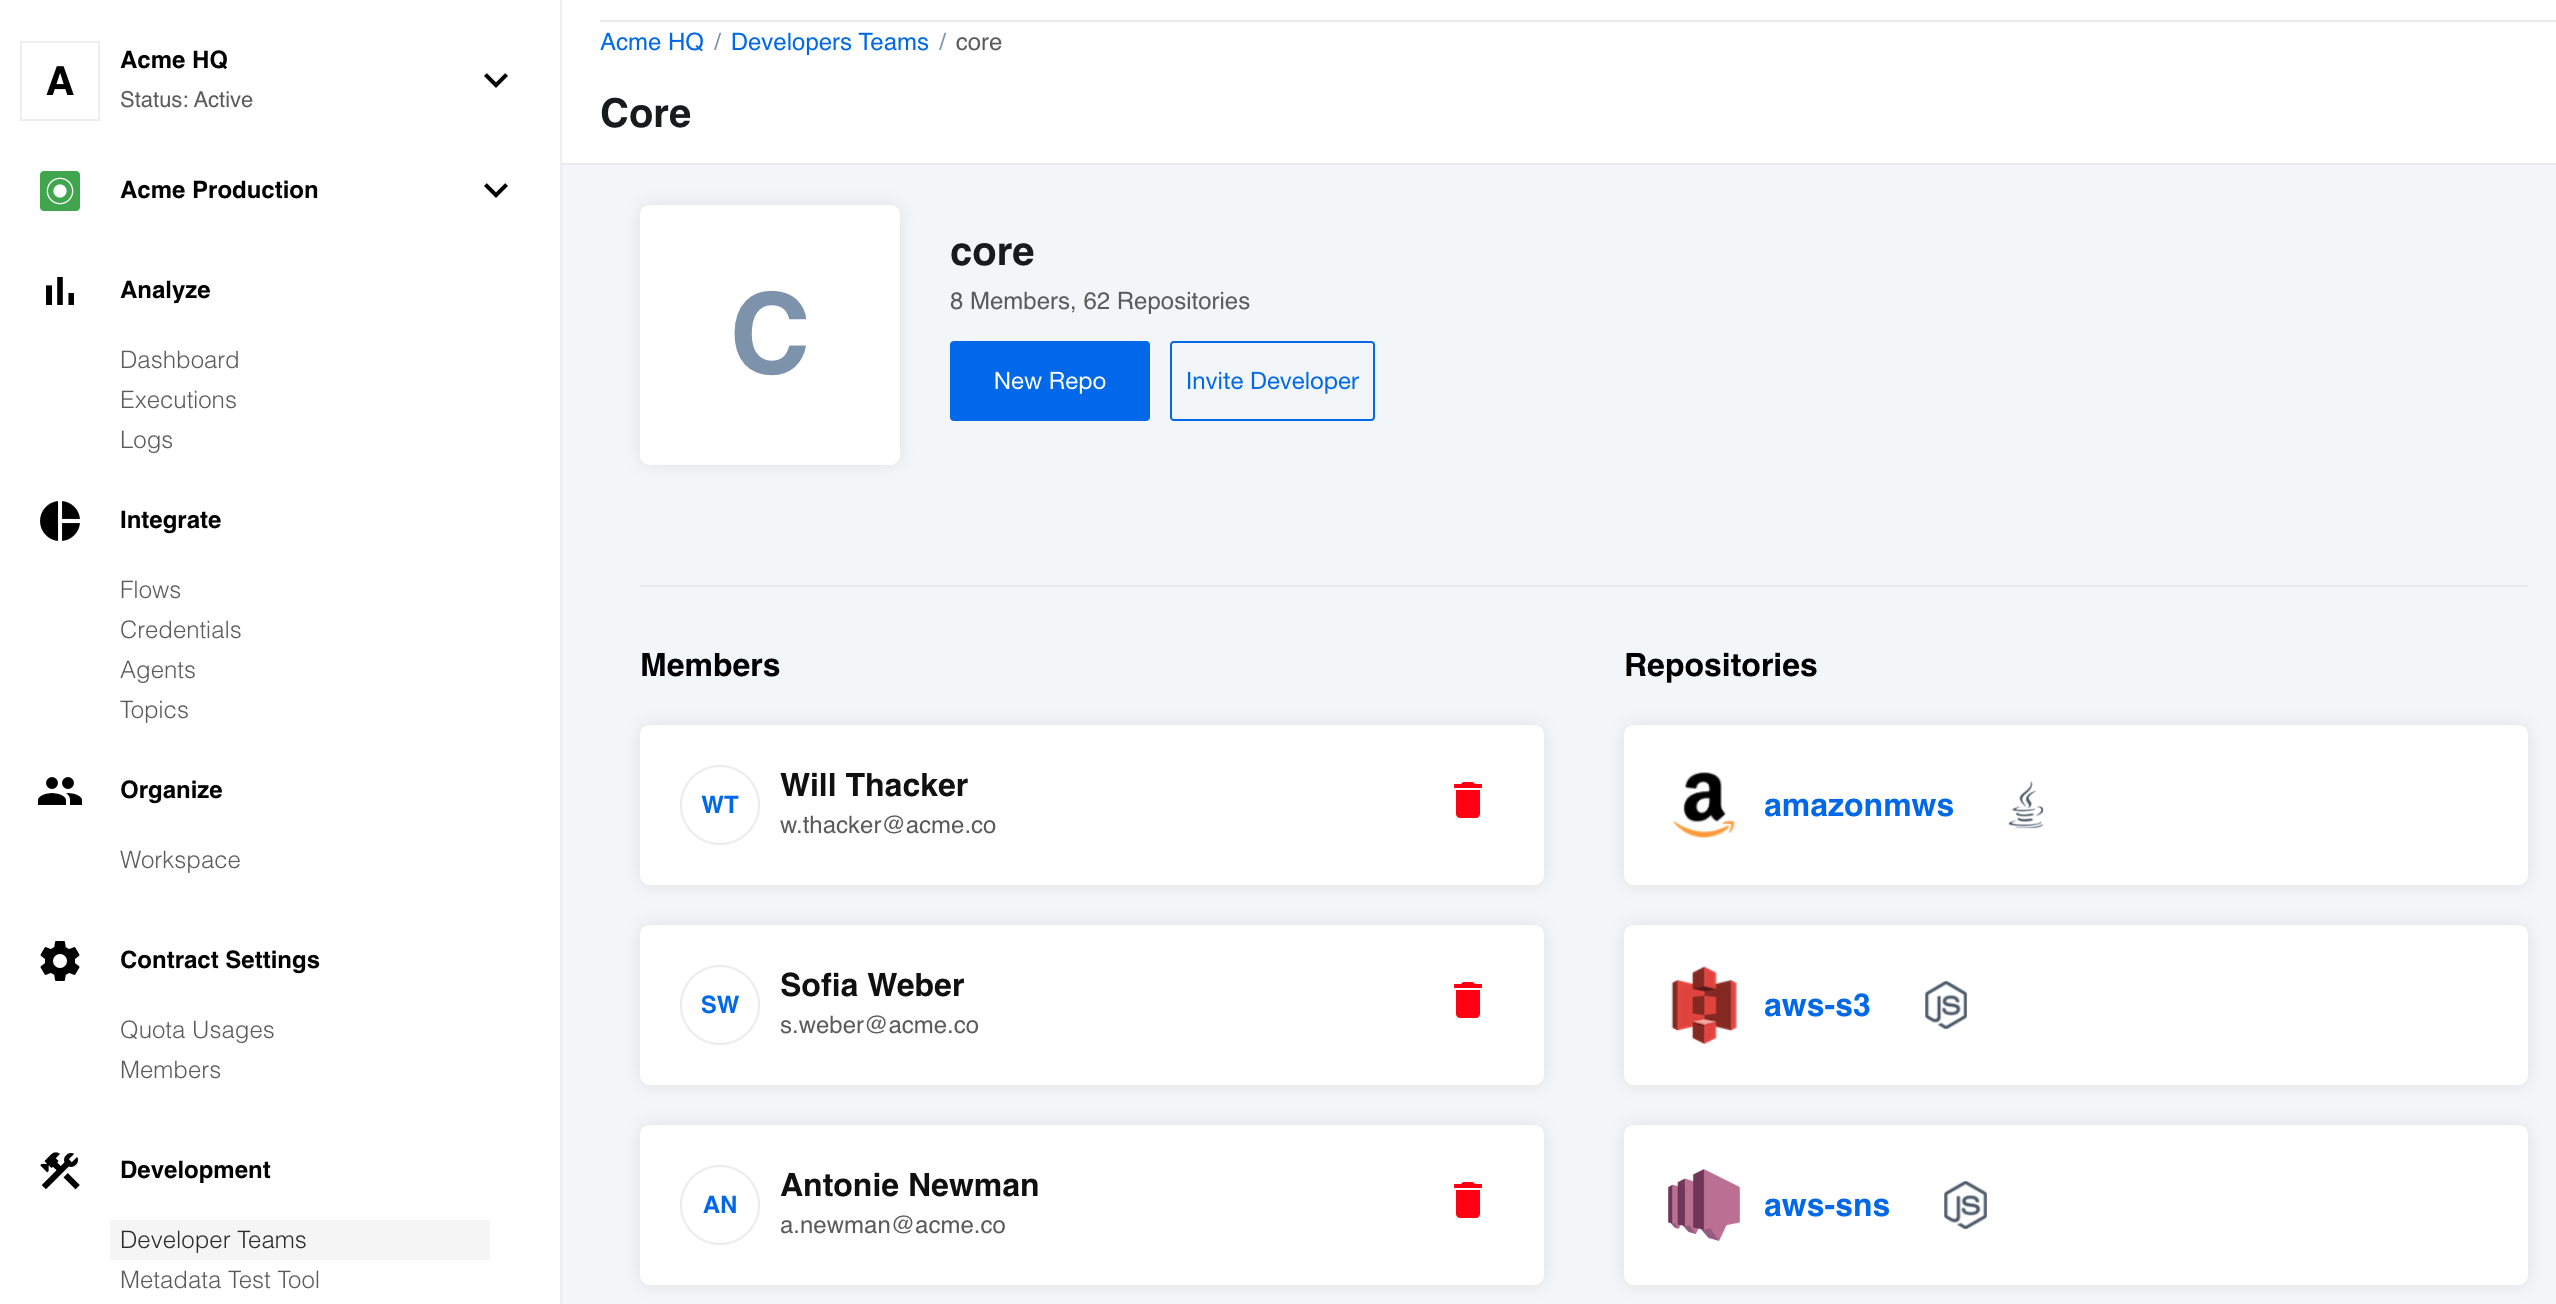Click the amazonmws repository icon
Screen dimensions: 2556x1304
point(1705,805)
